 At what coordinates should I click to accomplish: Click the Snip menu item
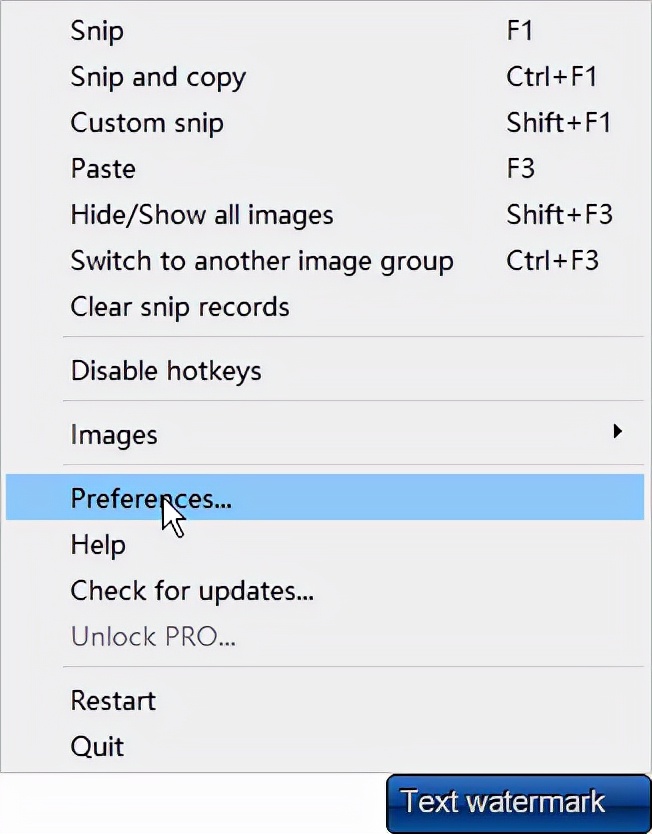[x=97, y=31]
